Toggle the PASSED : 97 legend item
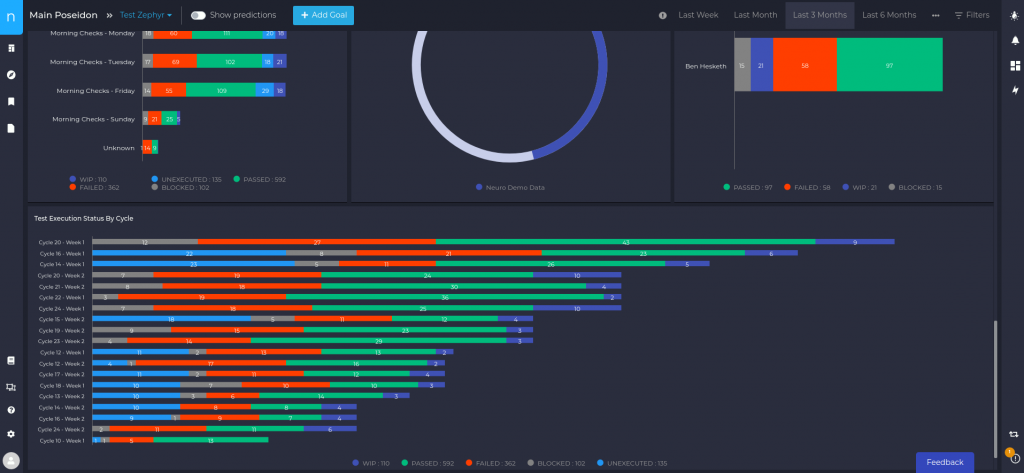 748,188
